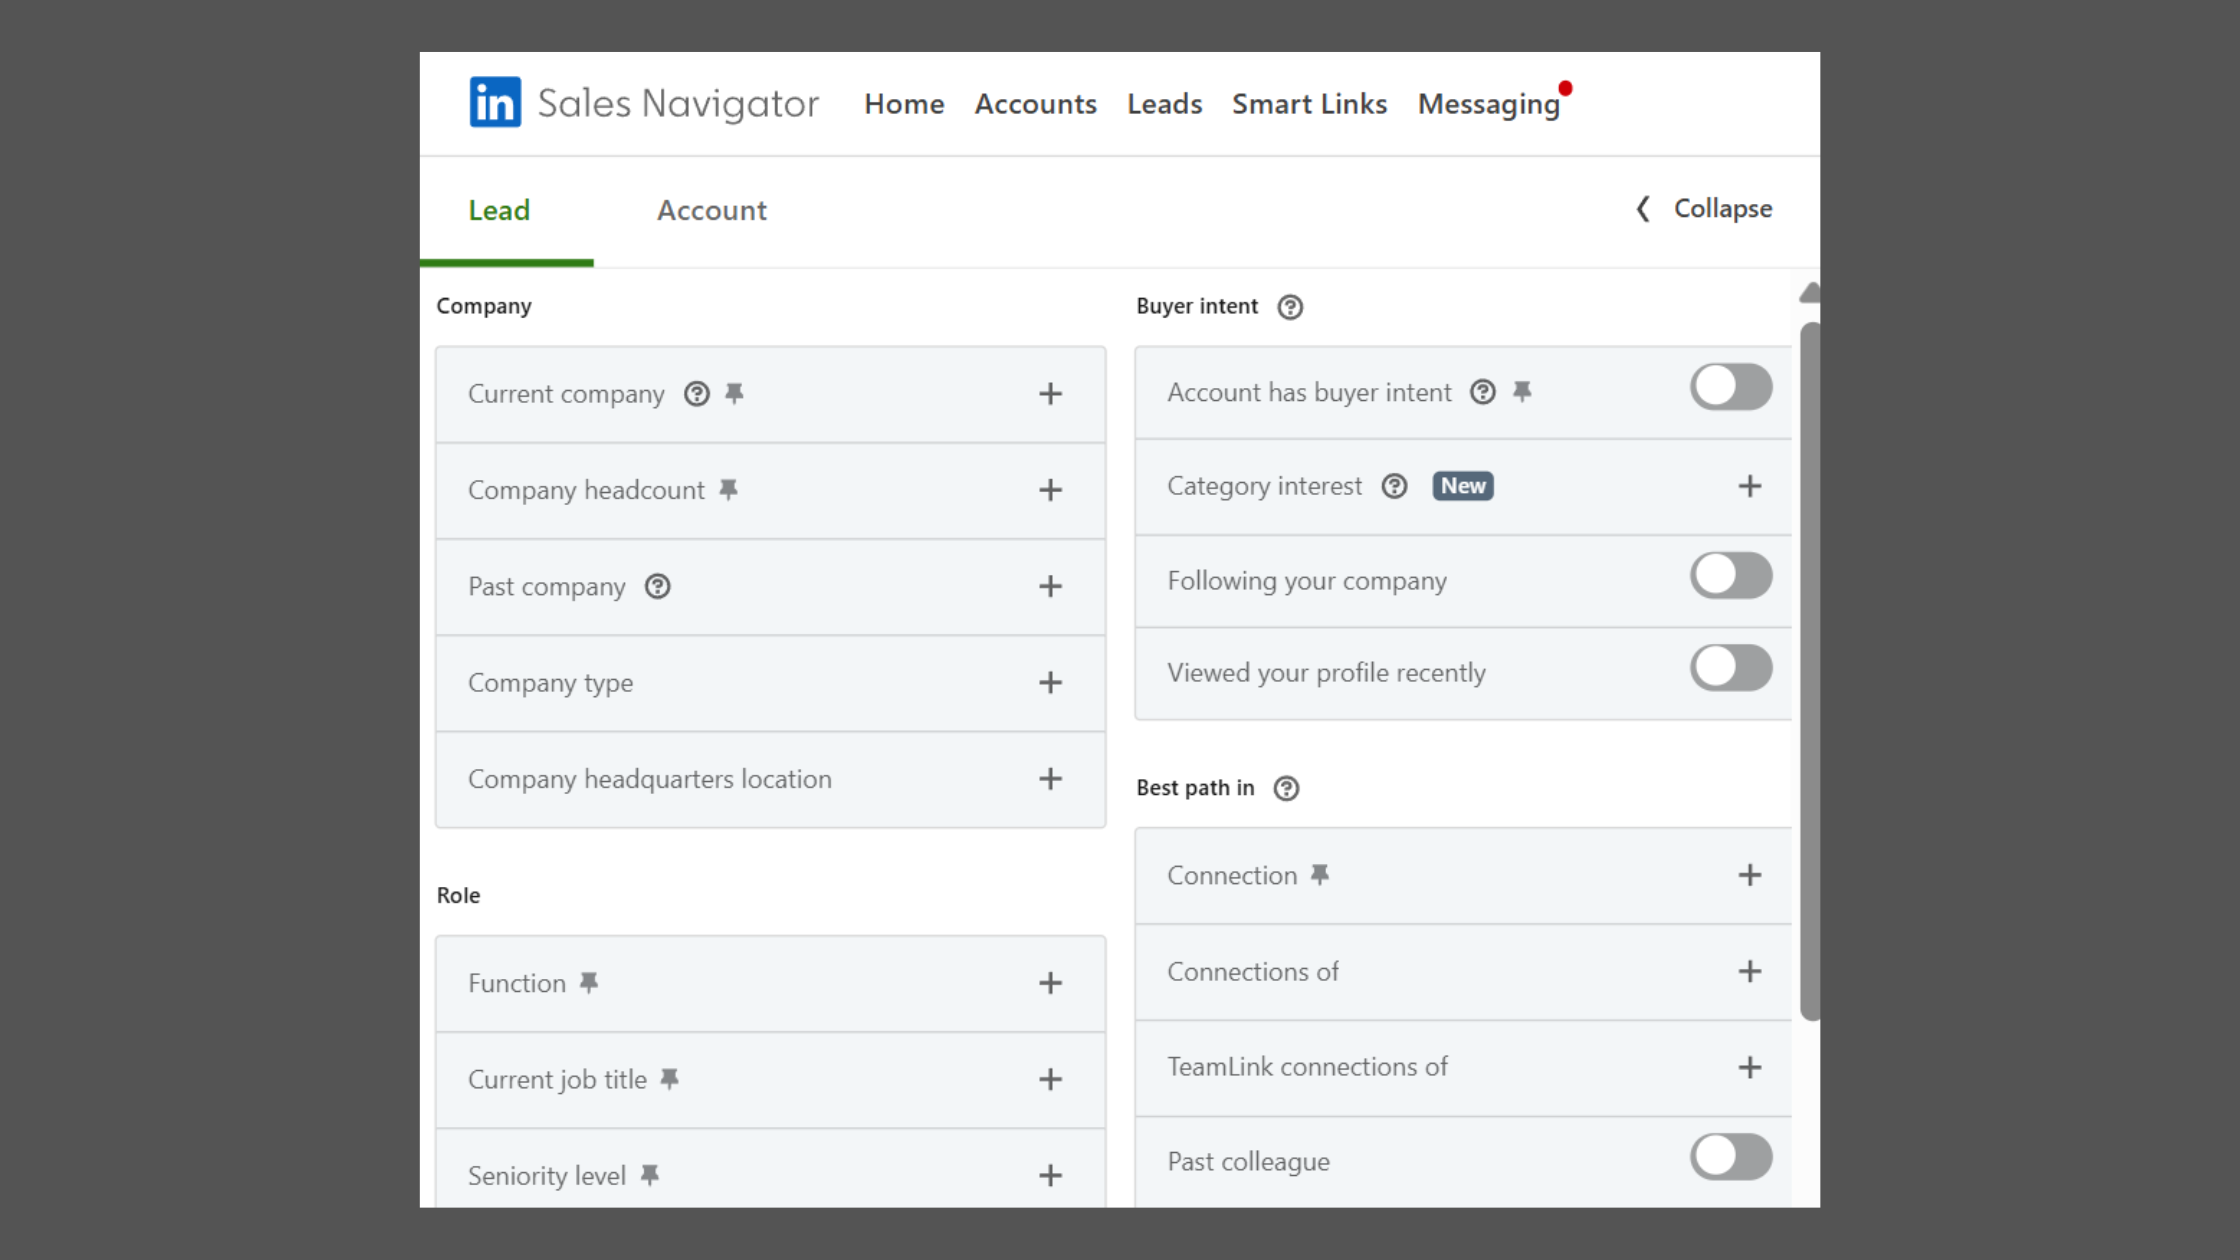
Task: Click the New badge on Category interest
Action: coord(1463,486)
